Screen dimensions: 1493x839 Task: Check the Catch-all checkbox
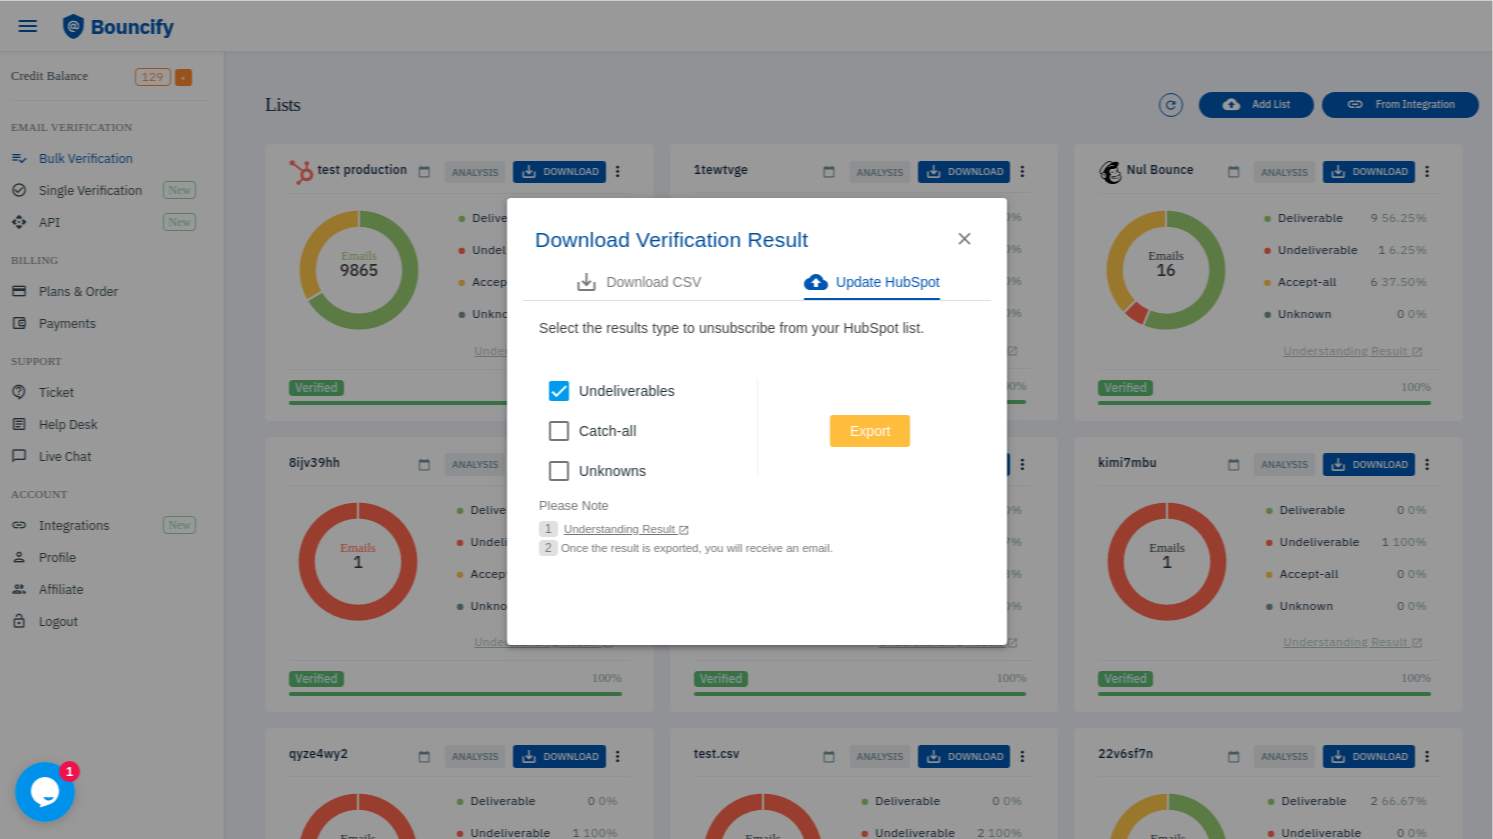click(x=559, y=431)
